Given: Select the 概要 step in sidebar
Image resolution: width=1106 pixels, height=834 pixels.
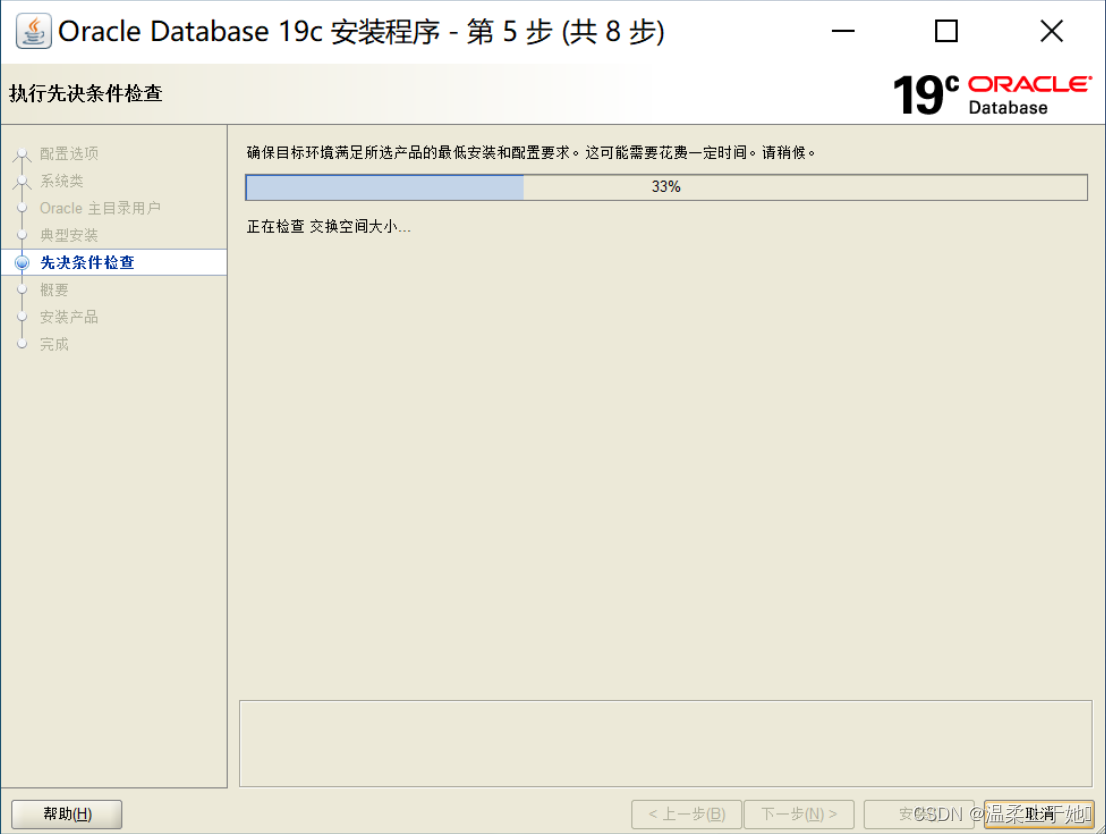Looking at the screenshot, I should [x=54, y=290].
